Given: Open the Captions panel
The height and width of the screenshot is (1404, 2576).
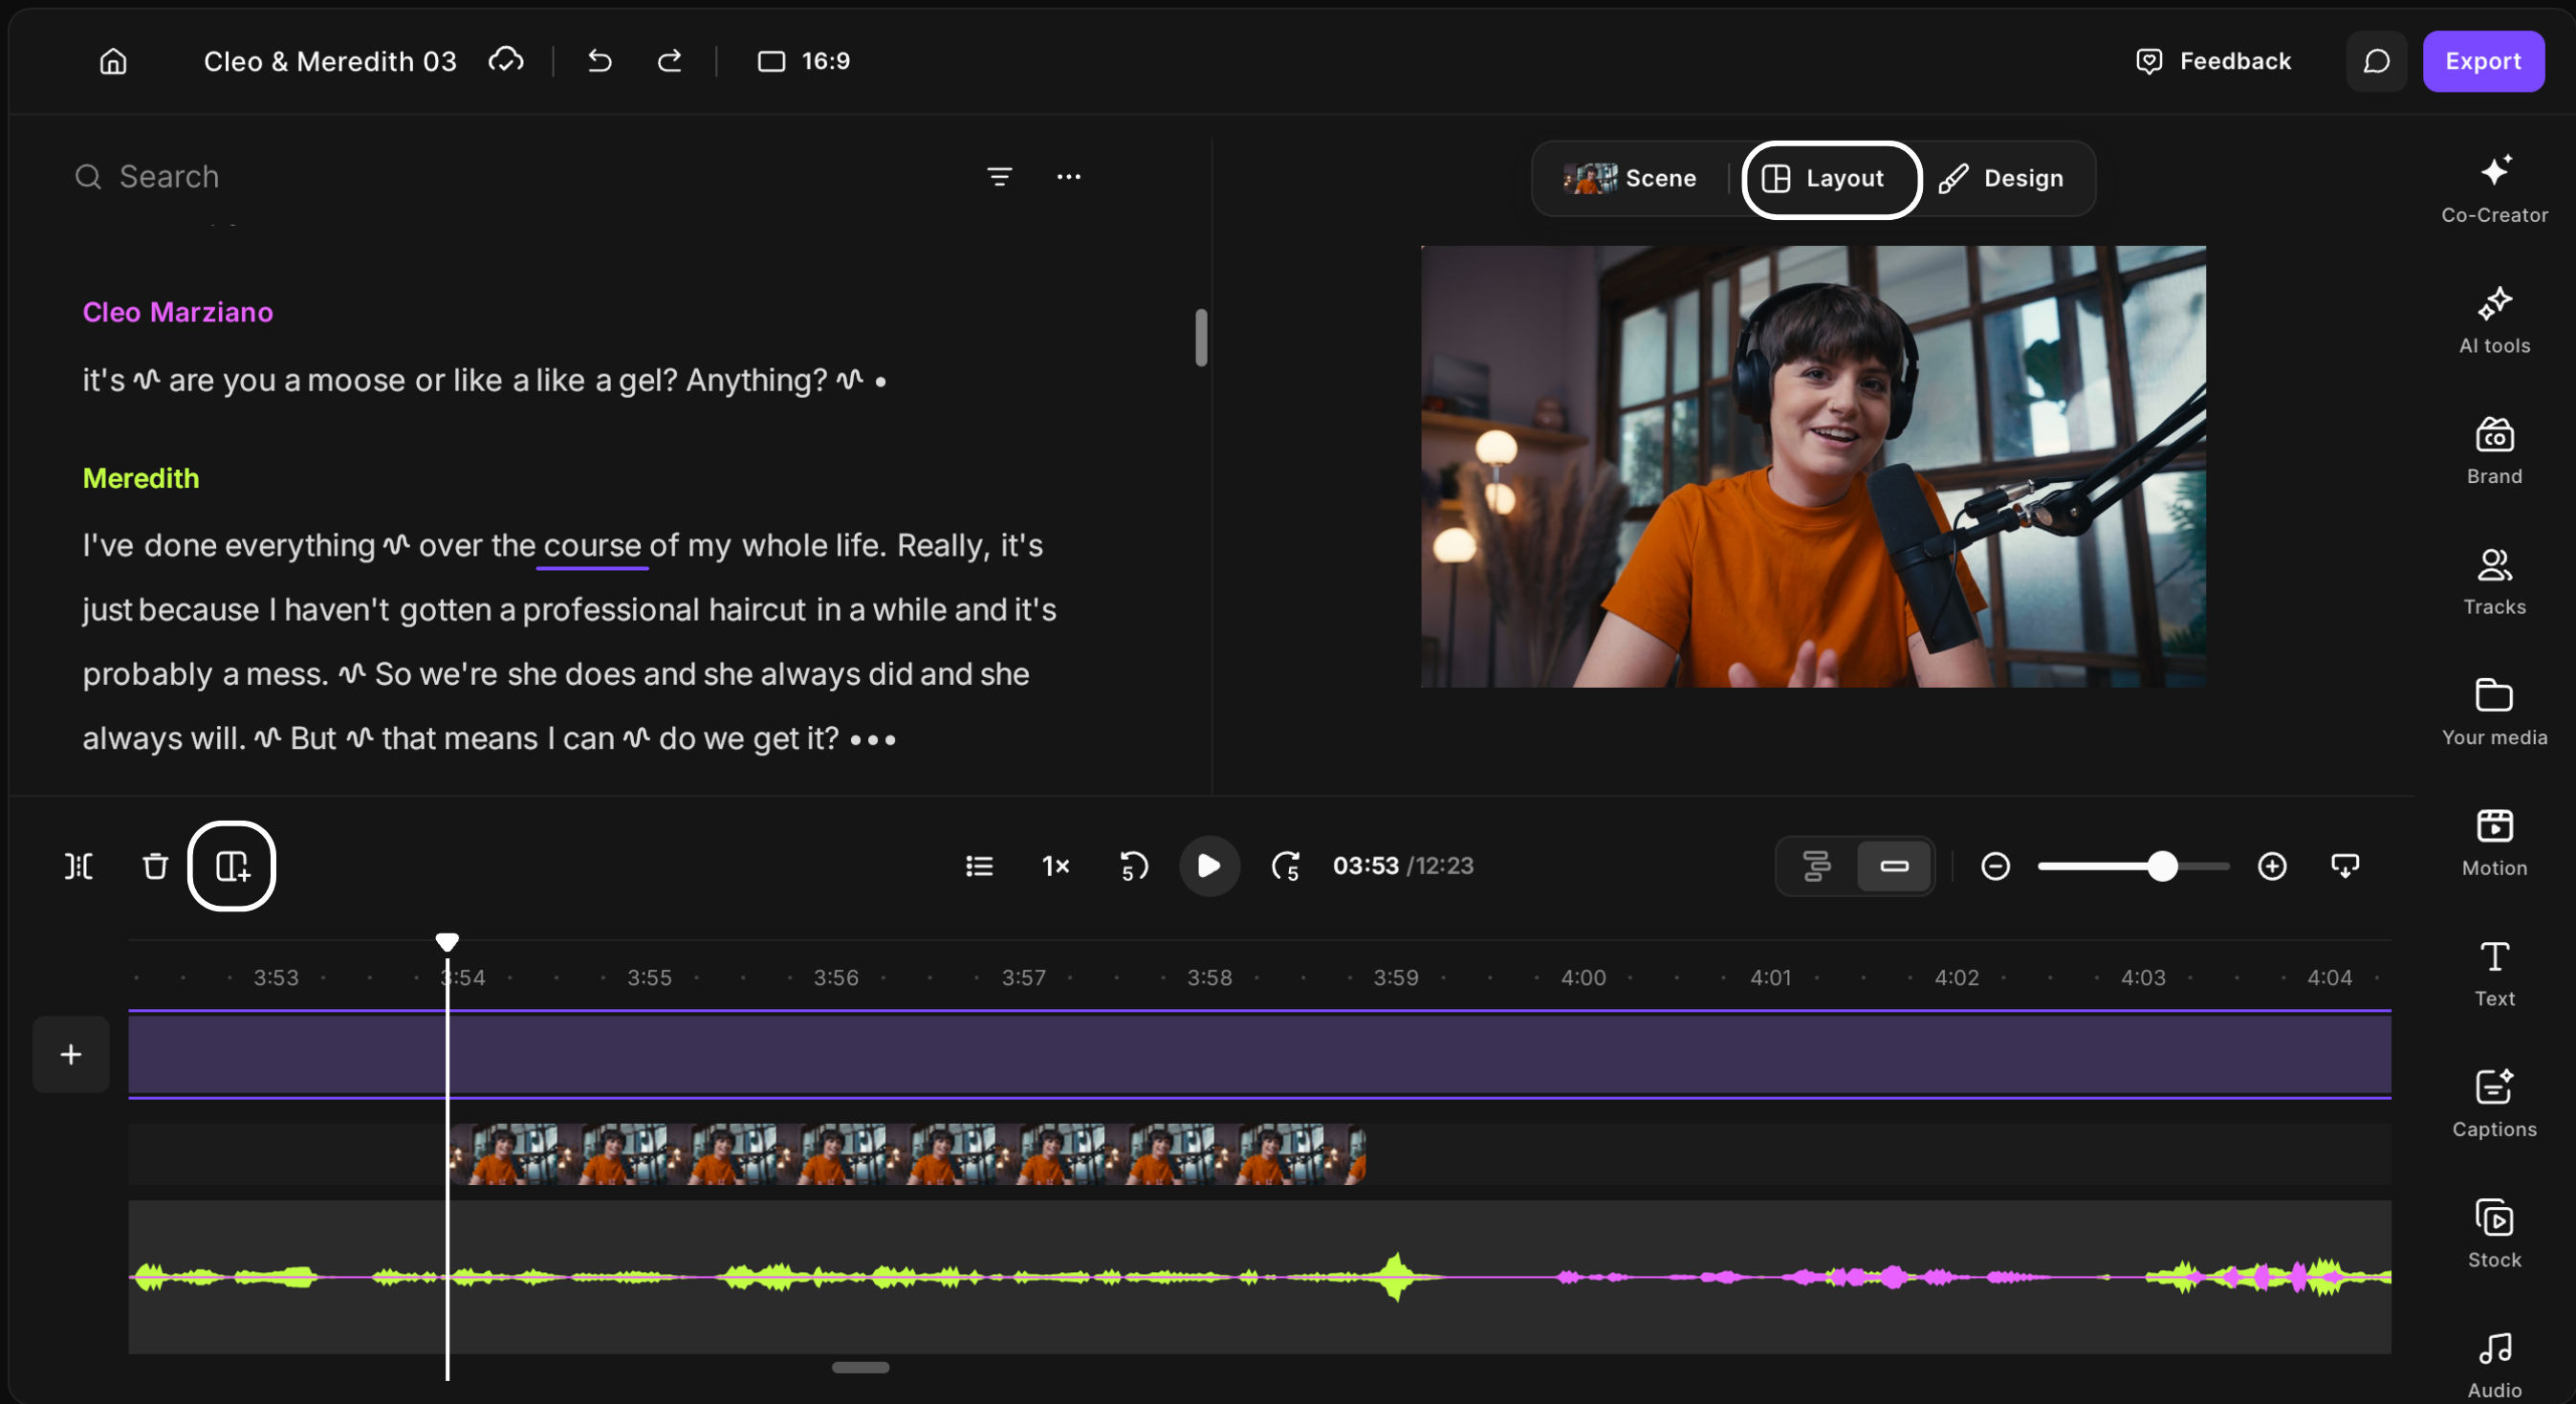Looking at the screenshot, I should tap(2494, 1104).
